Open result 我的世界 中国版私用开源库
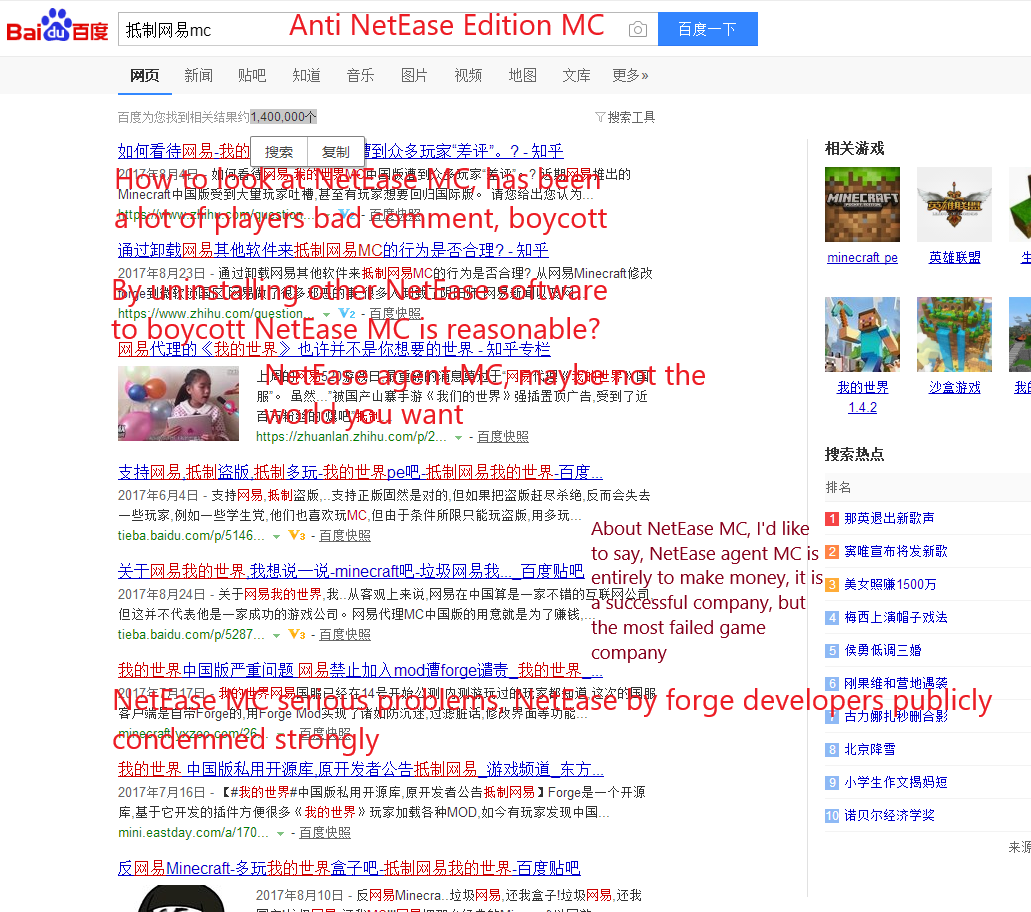Viewport: 1031px width, 912px height. 360,769
